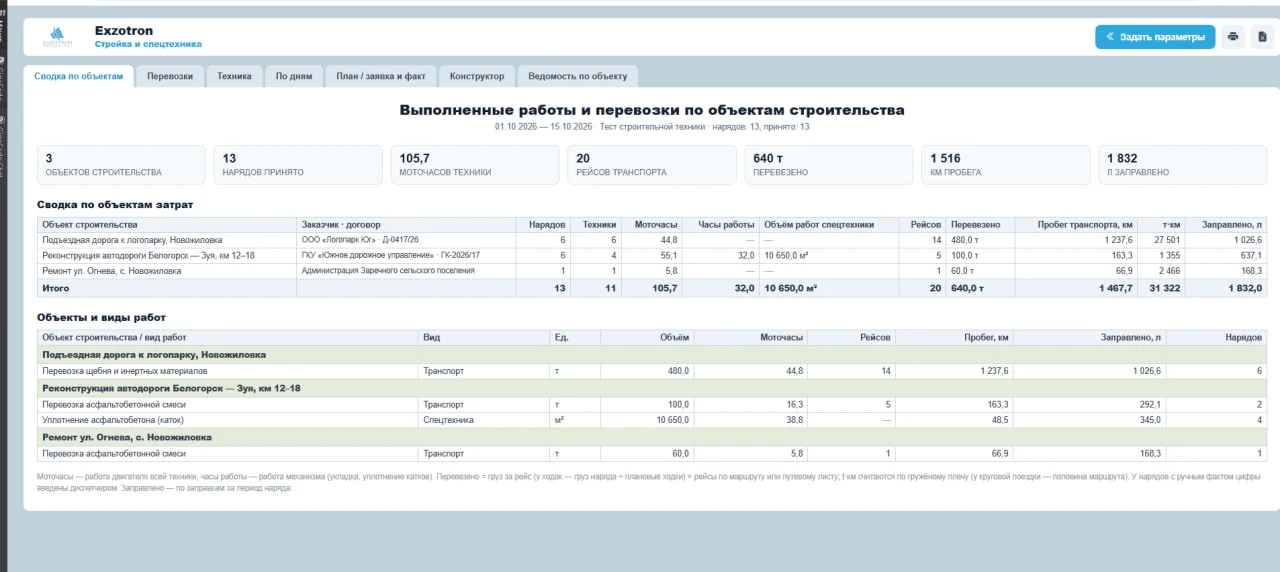
Task: Switch to the Сводка по объектам tab
Action: [78, 76]
